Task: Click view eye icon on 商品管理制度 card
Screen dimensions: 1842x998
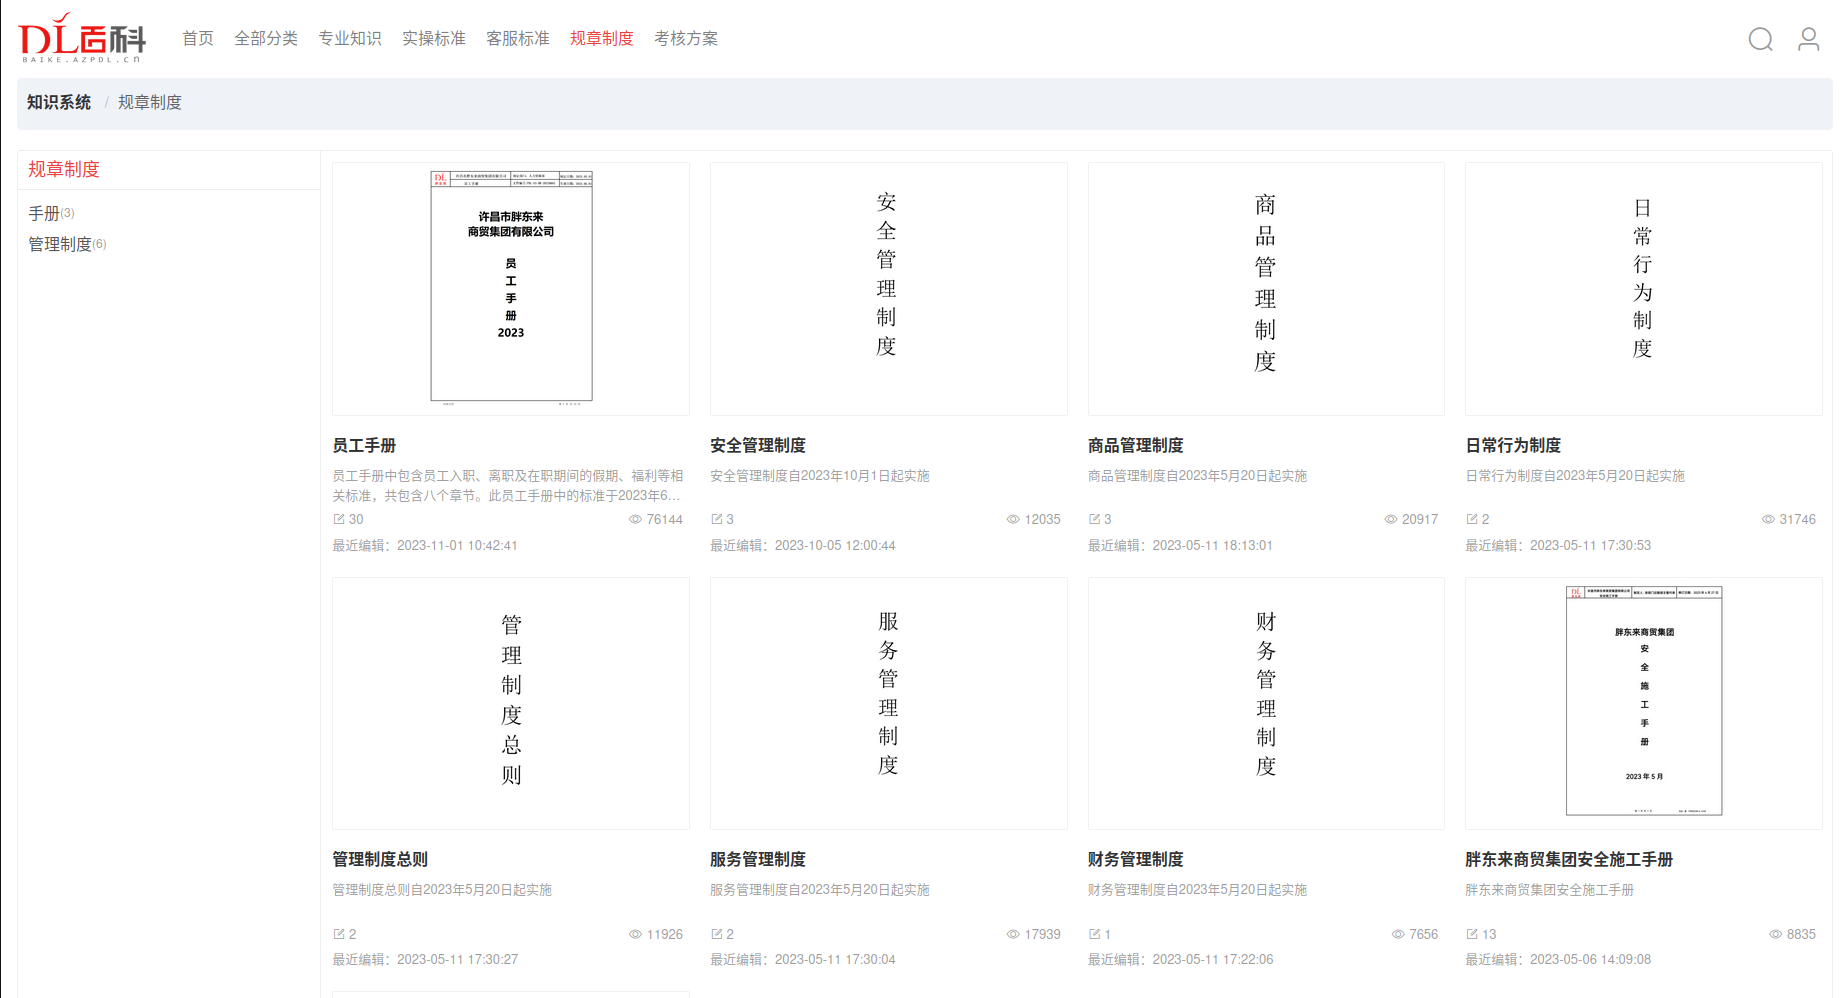Action: click(1391, 519)
